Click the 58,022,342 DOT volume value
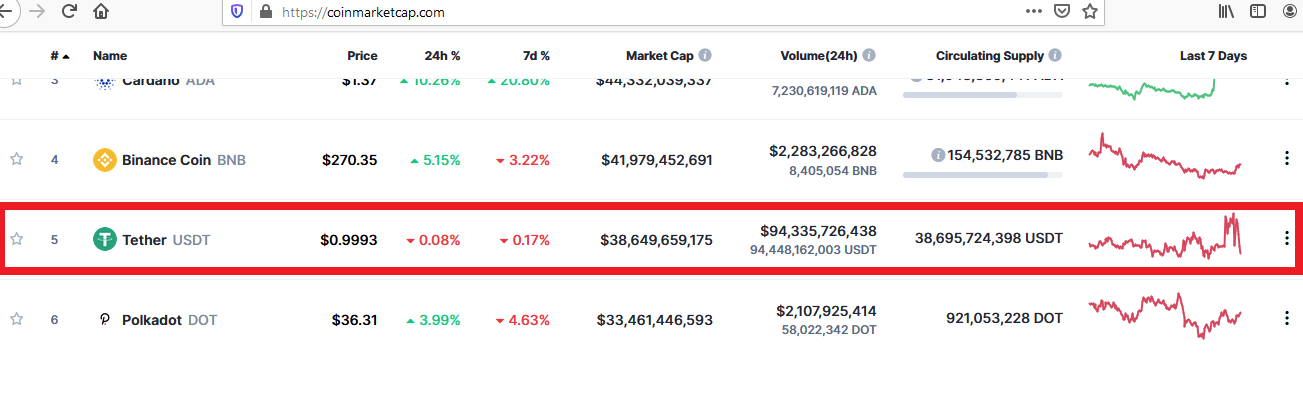Screen dimensions: 1303x412 828,331
